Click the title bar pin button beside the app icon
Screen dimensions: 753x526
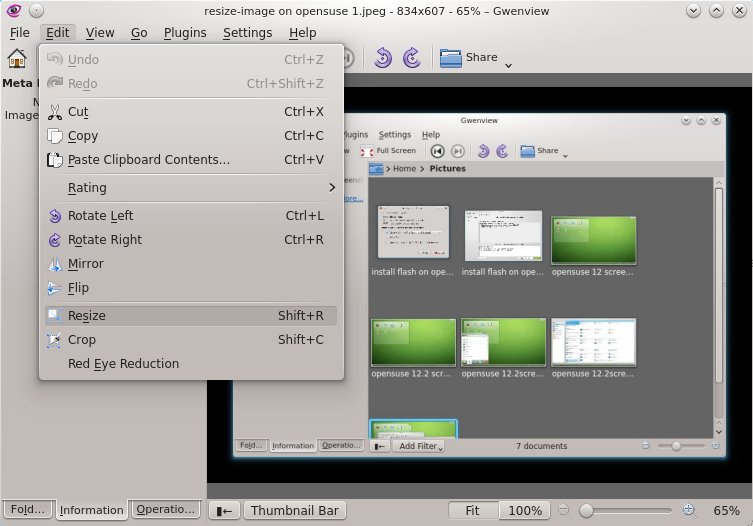coord(36,10)
